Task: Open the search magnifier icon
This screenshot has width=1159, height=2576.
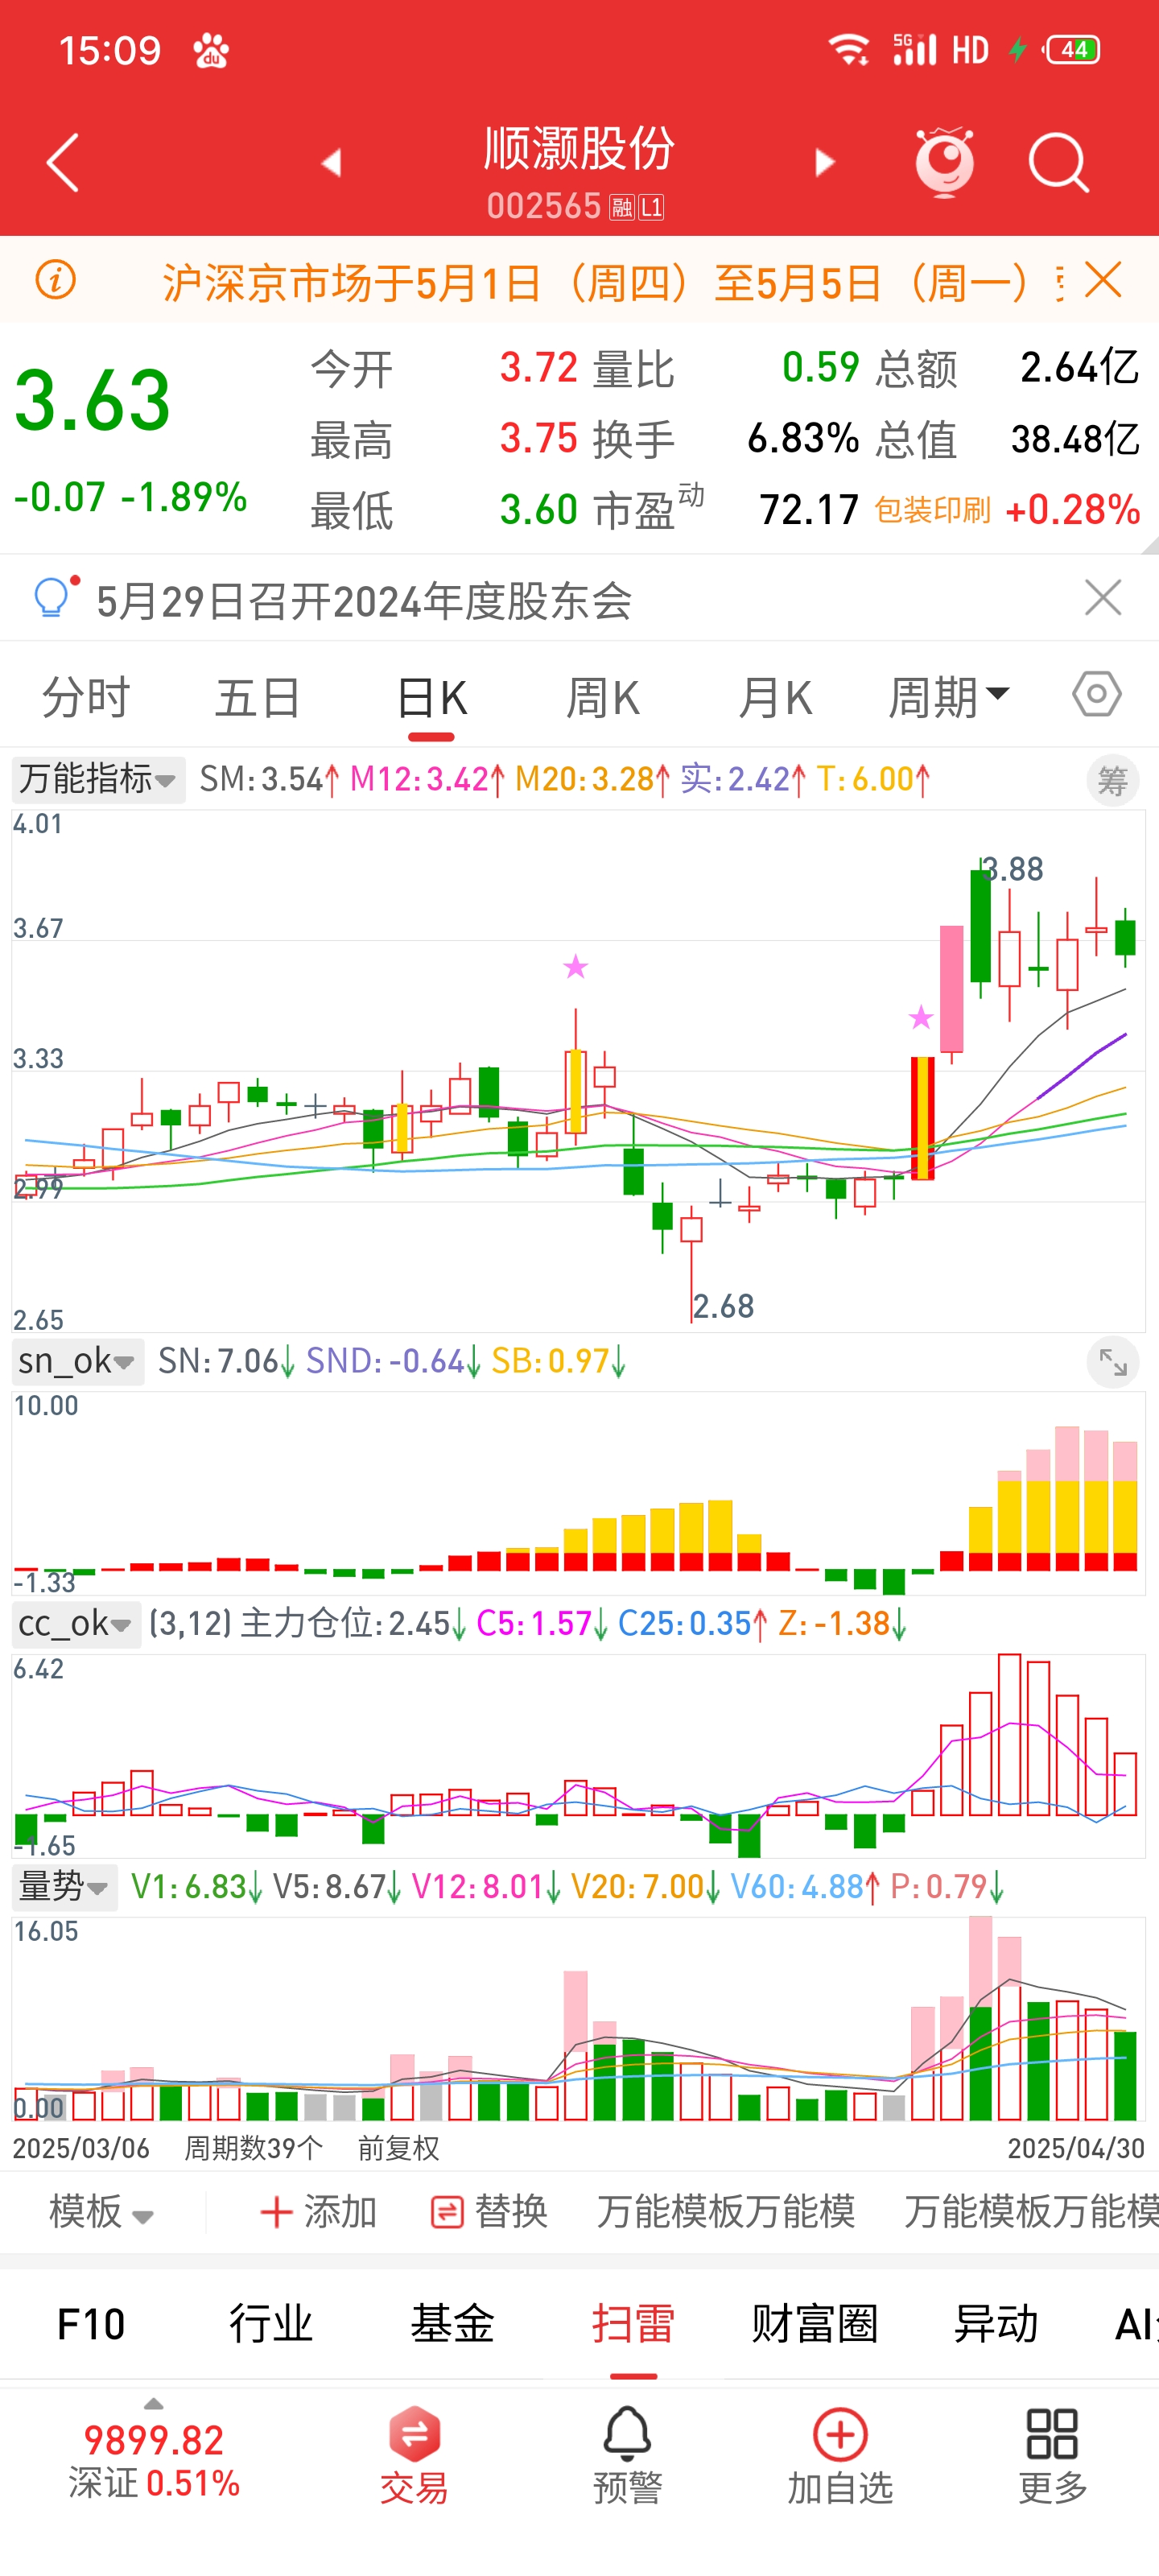Action: (1058, 162)
